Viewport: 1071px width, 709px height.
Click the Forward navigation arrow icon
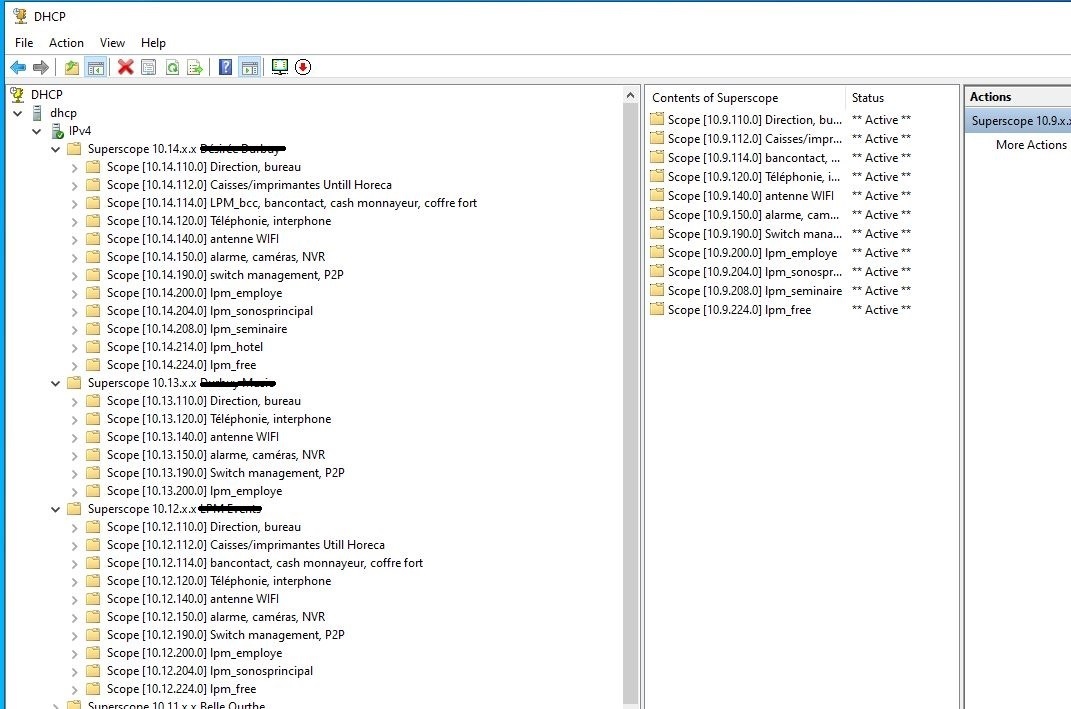coord(40,67)
